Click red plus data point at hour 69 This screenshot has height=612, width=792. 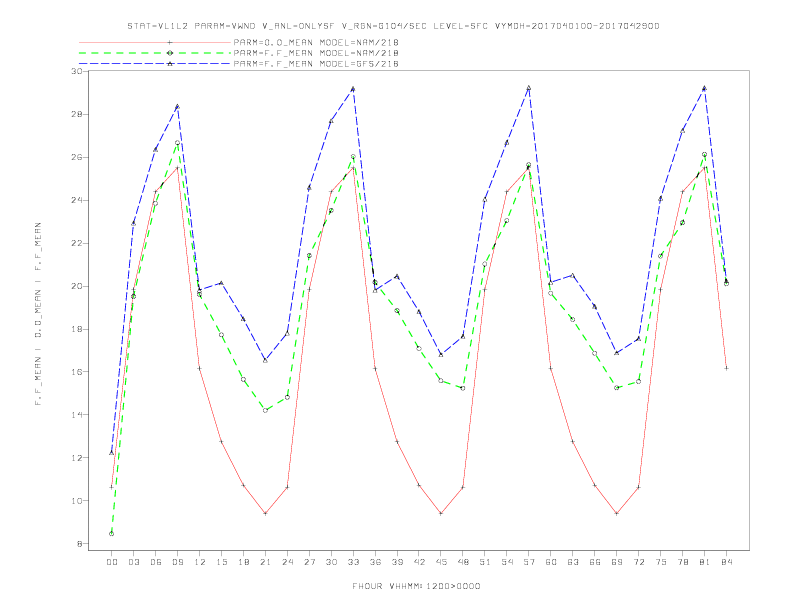(x=617, y=514)
